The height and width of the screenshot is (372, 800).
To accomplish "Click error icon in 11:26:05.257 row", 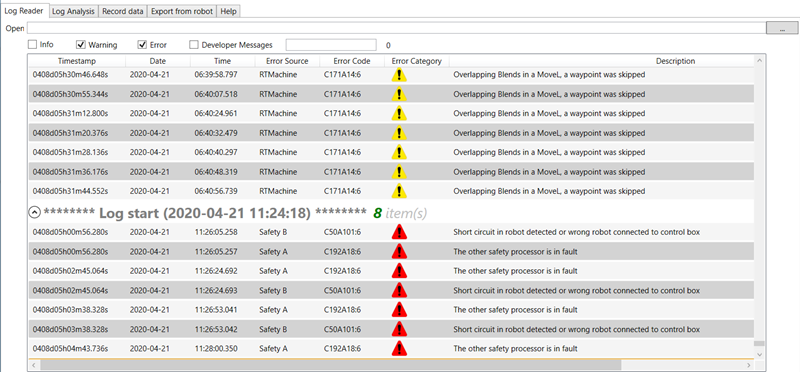I will click(399, 252).
